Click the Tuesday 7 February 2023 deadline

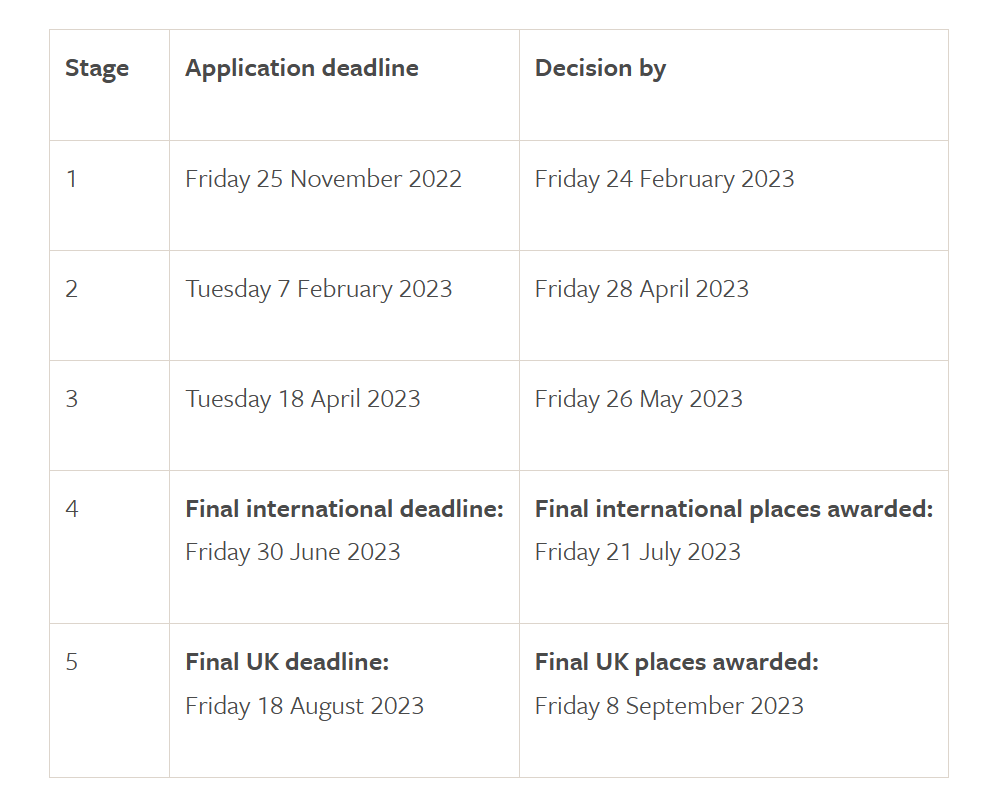[x=318, y=289]
